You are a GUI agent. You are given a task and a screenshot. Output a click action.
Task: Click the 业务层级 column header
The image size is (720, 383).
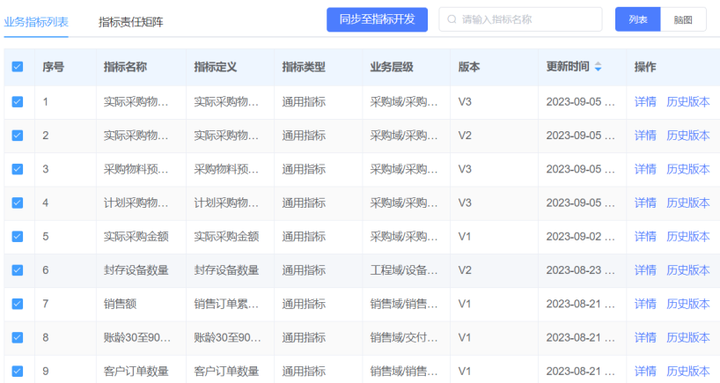point(392,67)
